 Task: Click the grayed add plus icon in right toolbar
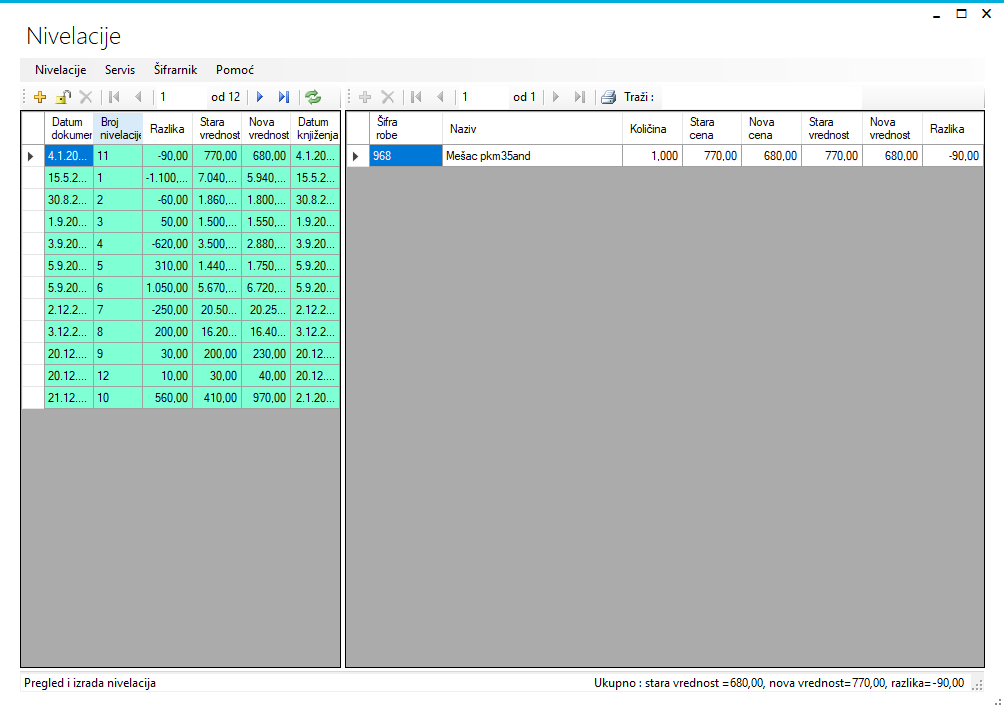pyautogui.click(x=365, y=97)
